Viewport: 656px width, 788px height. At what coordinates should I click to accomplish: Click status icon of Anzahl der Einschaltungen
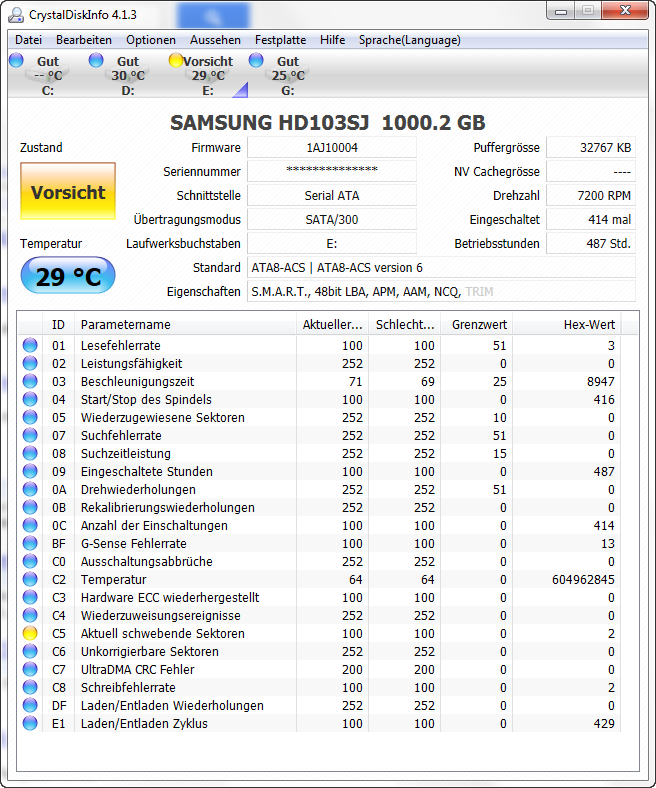[x=30, y=525]
